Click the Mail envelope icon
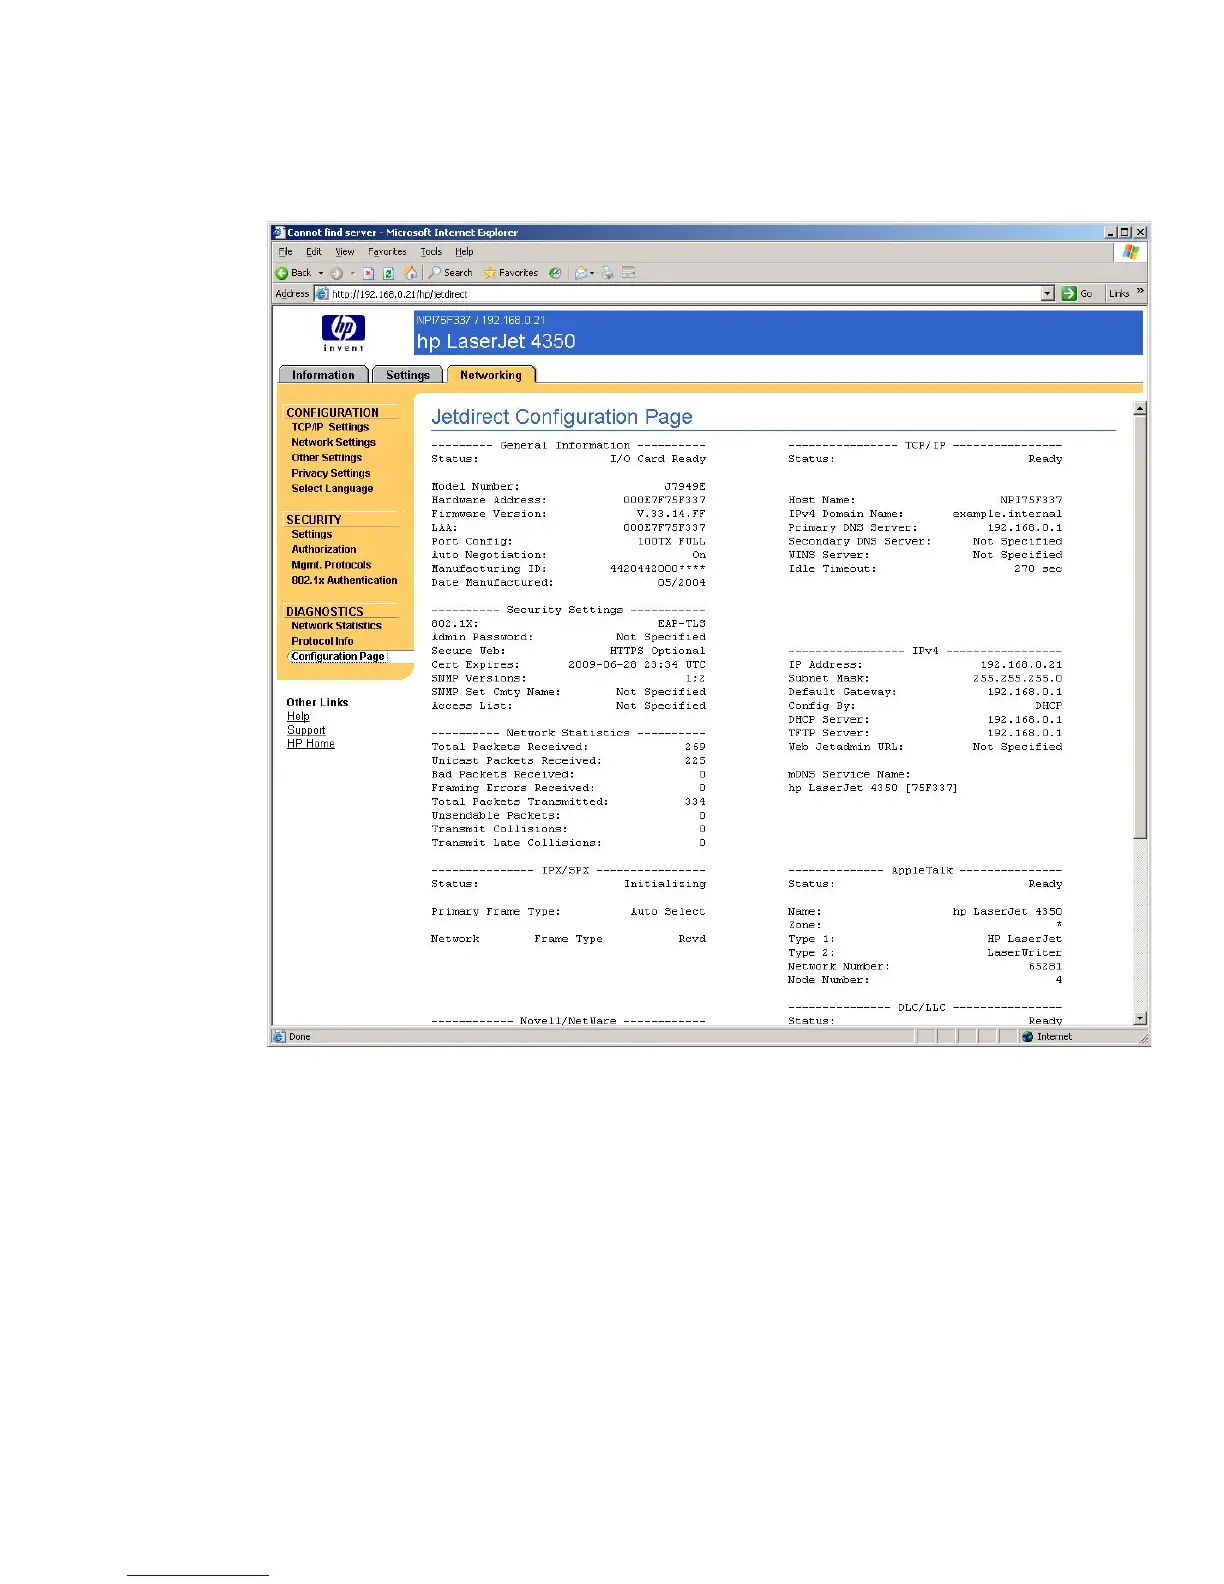The image size is (1224, 1584). [580, 273]
